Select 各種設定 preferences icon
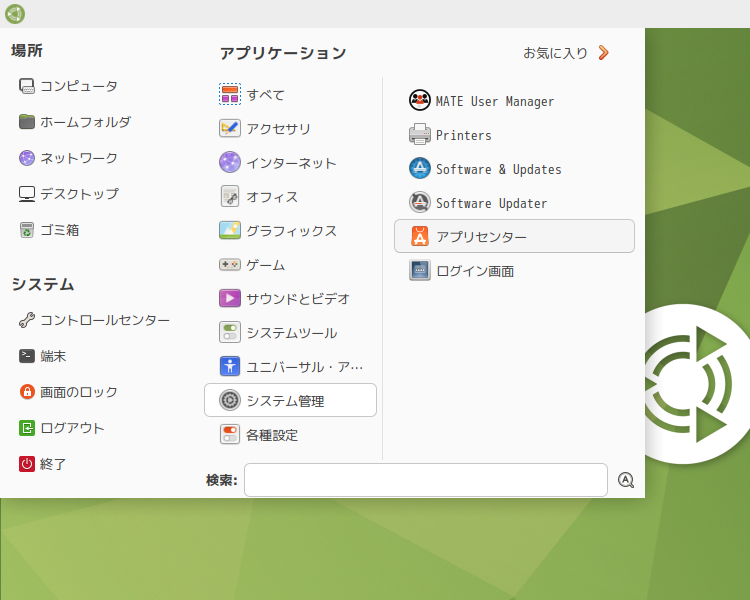Viewport: 750px width, 600px height. pyautogui.click(x=230, y=434)
